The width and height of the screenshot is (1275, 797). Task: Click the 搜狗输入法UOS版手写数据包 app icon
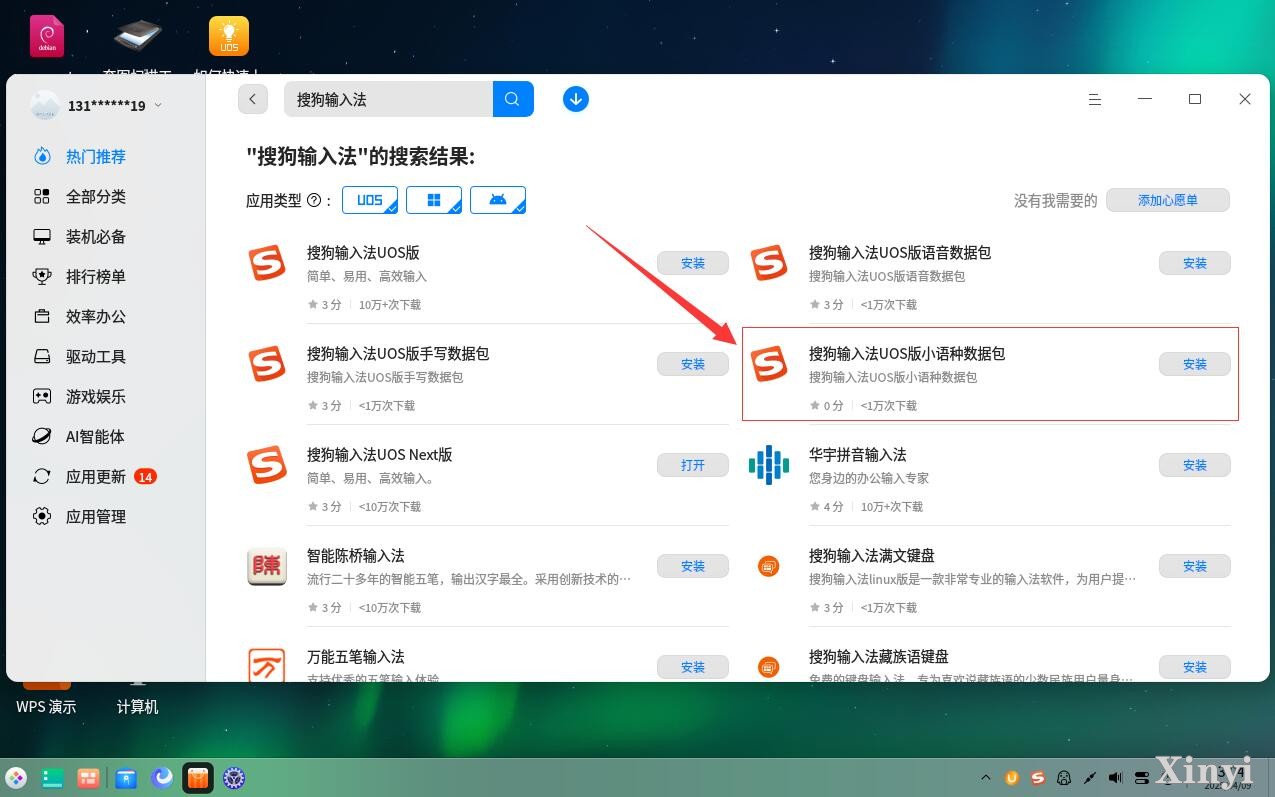(267, 364)
